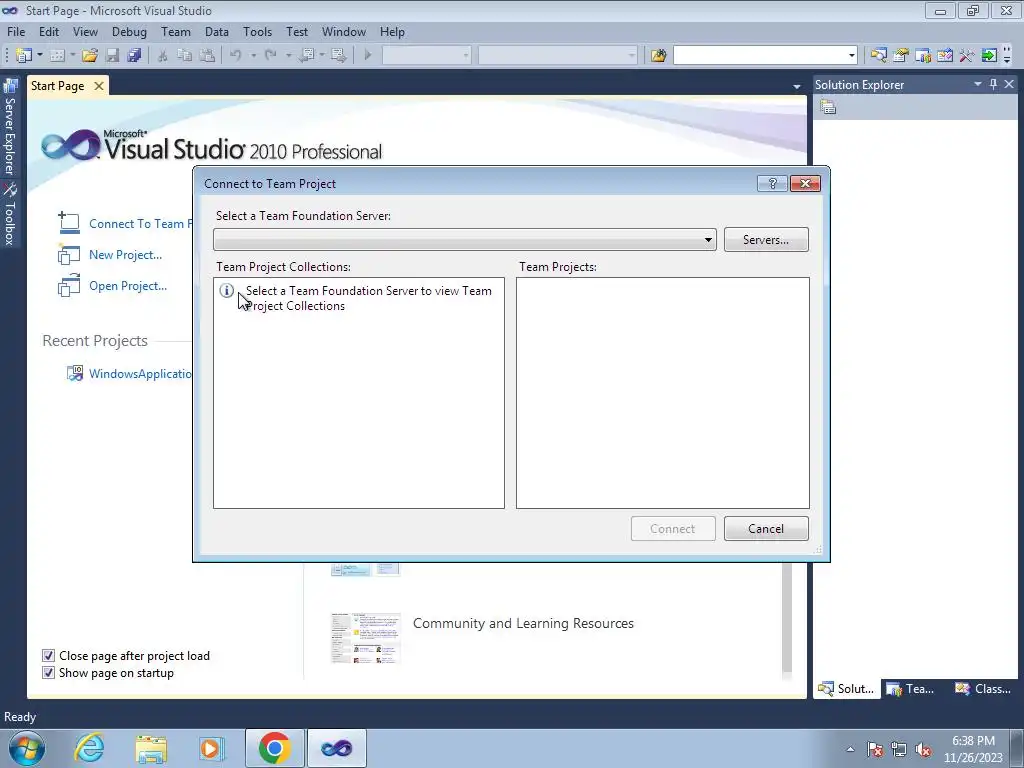The height and width of the screenshot is (768, 1024).
Task: Toggle Close page after project load checkbox
Action: click(48, 656)
